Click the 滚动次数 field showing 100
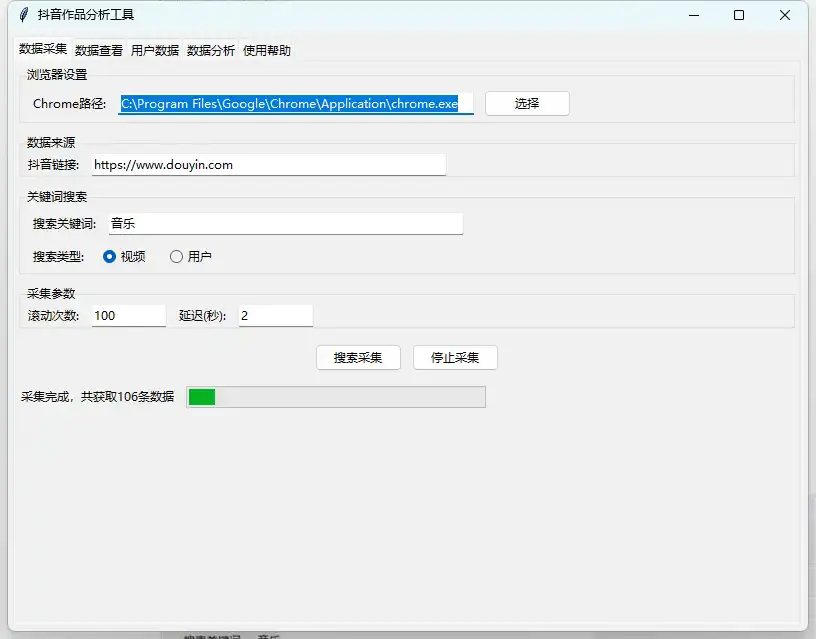The image size is (816, 639). point(128,315)
